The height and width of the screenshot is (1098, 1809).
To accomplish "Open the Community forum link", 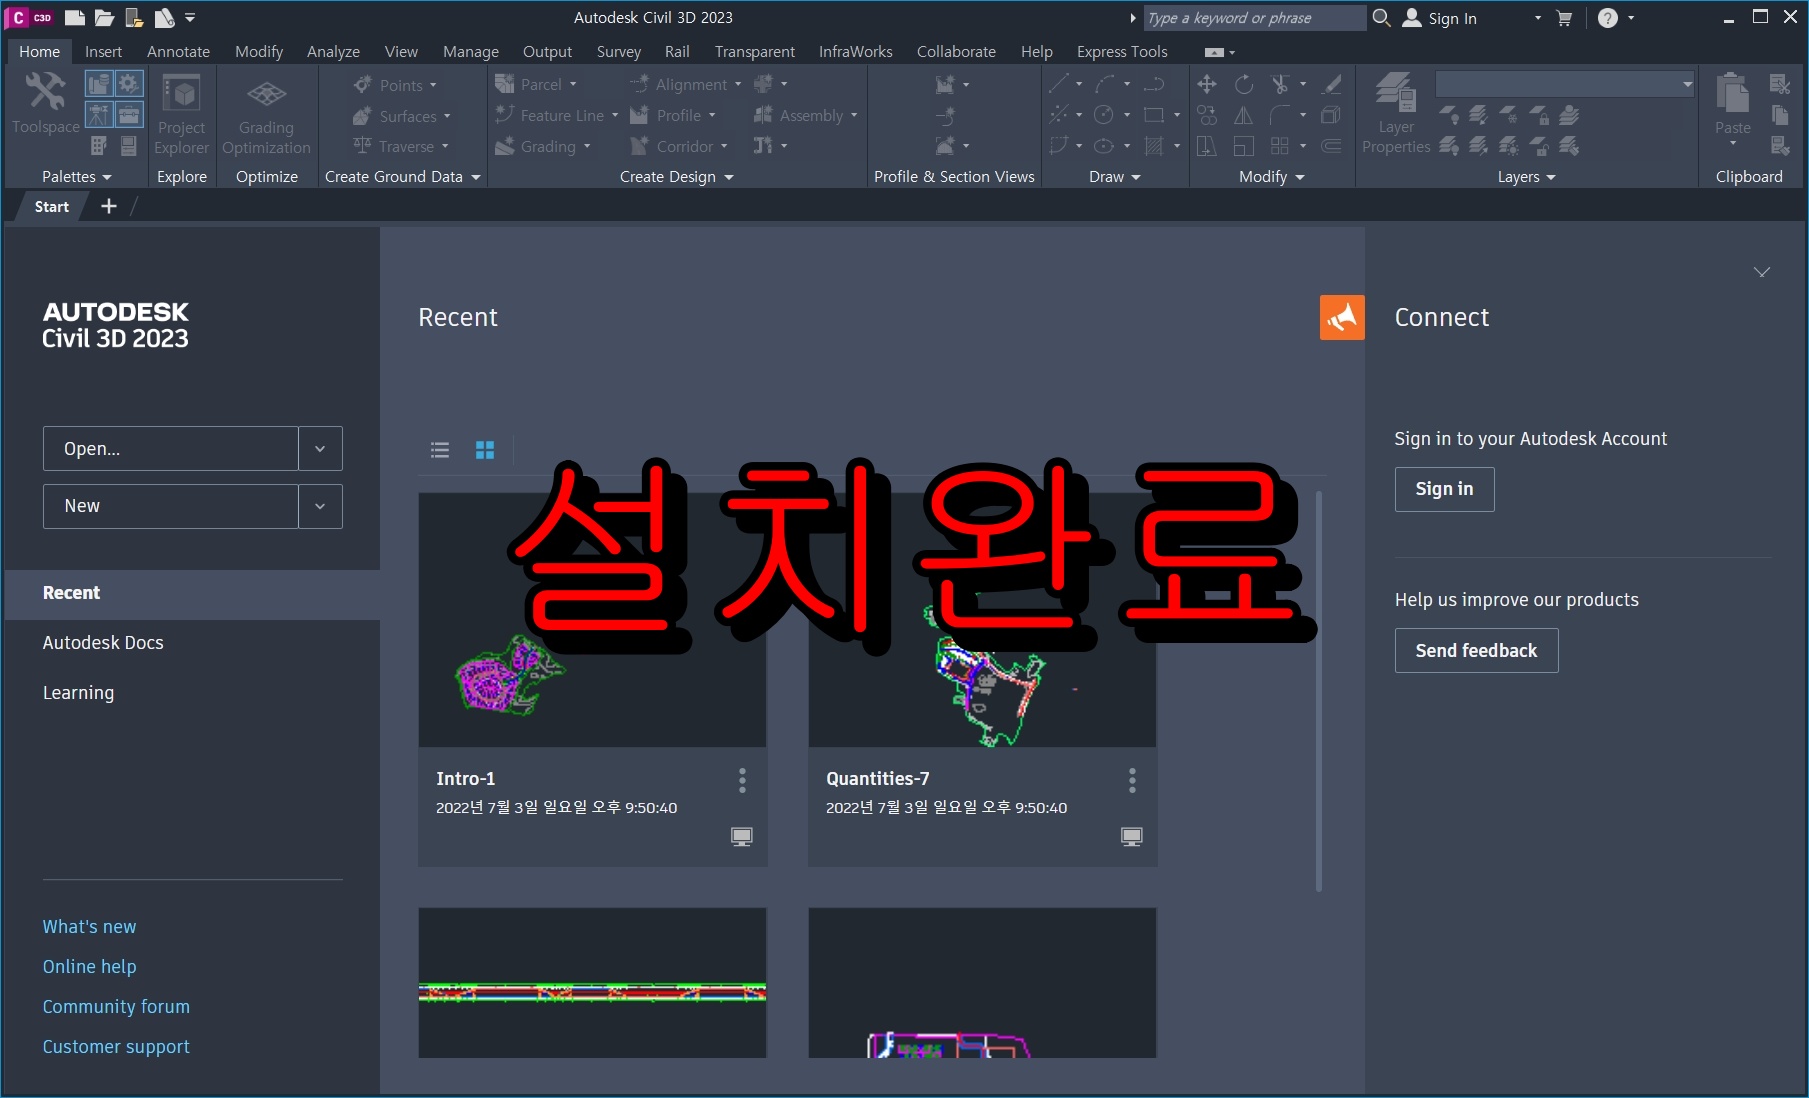I will [x=116, y=1007].
